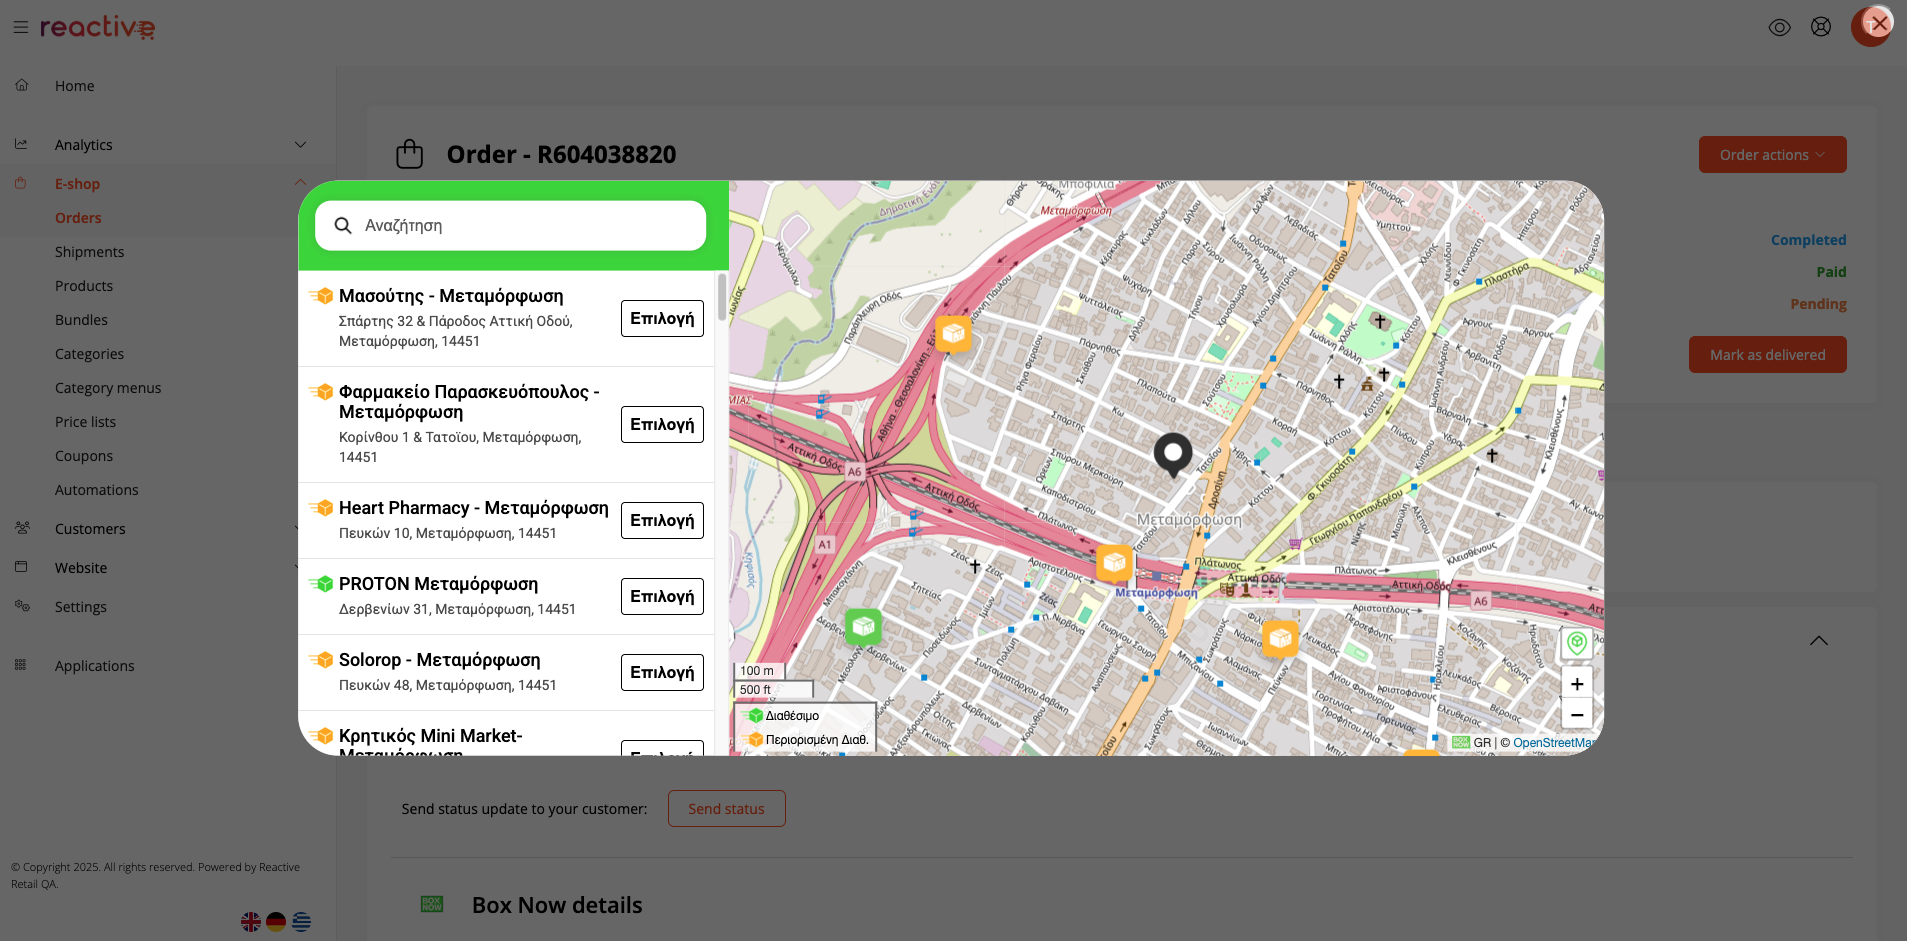Image resolution: width=1907 pixels, height=941 pixels.
Task: Click the green locker marker on map
Action: coord(863,627)
